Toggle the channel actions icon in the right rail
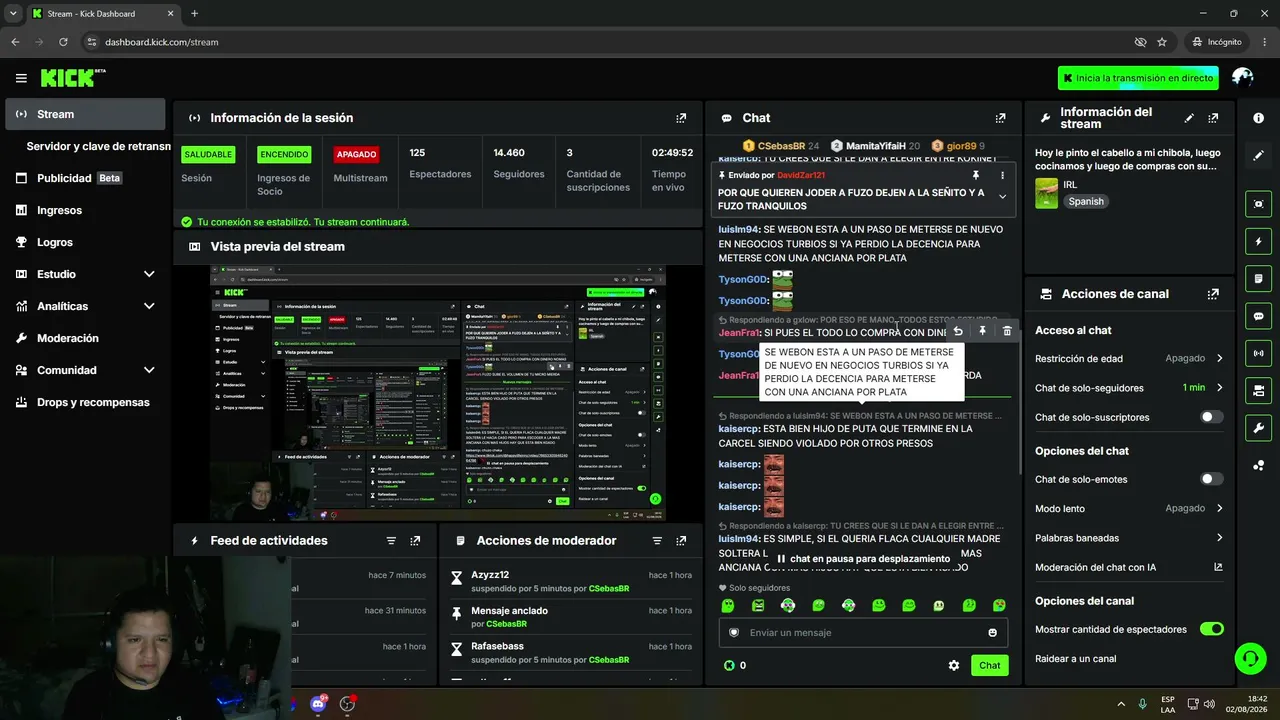Viewport: 1280px width, 720px height. coord(1259,390)
